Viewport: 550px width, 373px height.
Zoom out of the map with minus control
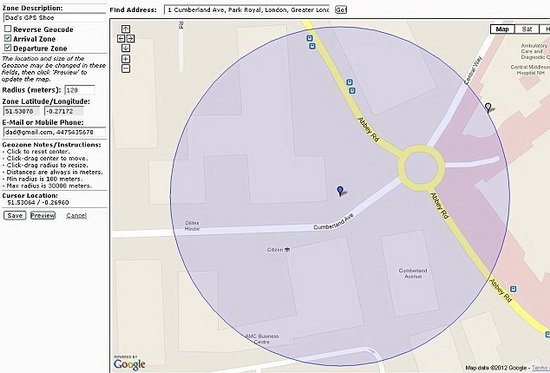(x=126, y=68)
